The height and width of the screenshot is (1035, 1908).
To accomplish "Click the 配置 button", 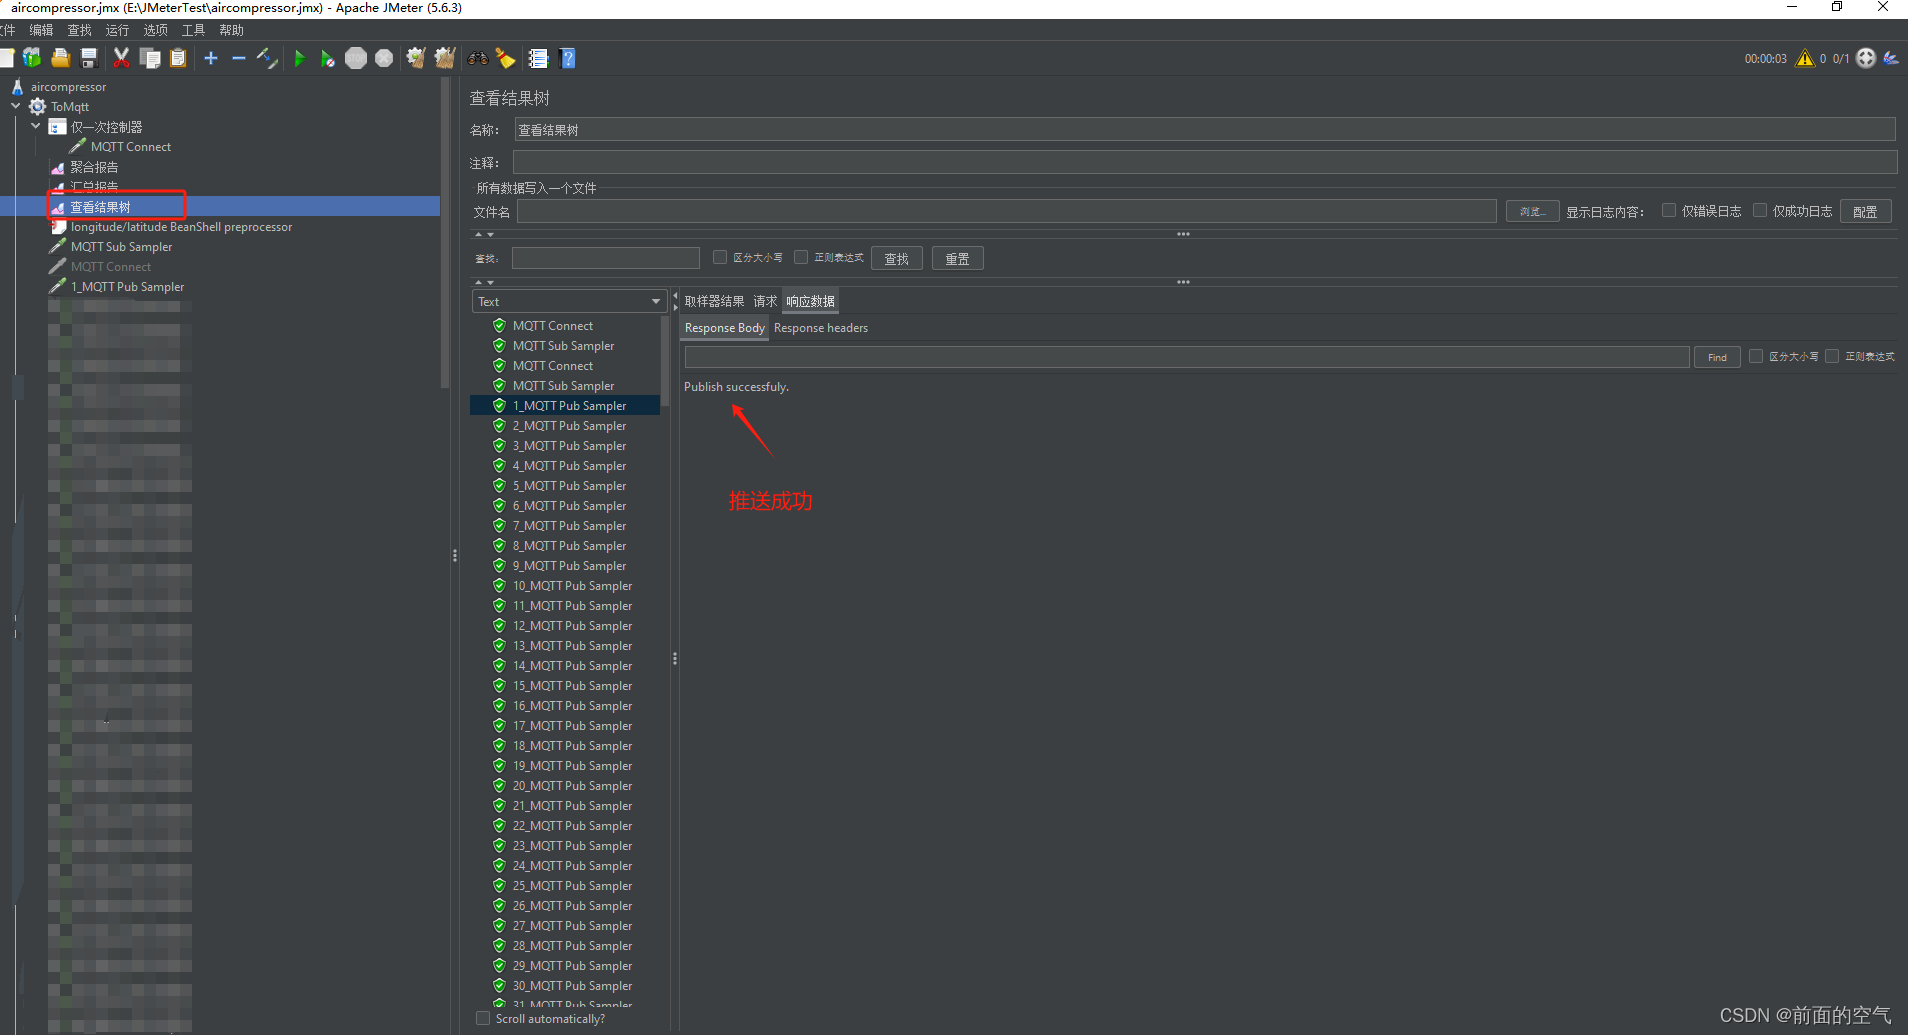I will point(1865,211).
